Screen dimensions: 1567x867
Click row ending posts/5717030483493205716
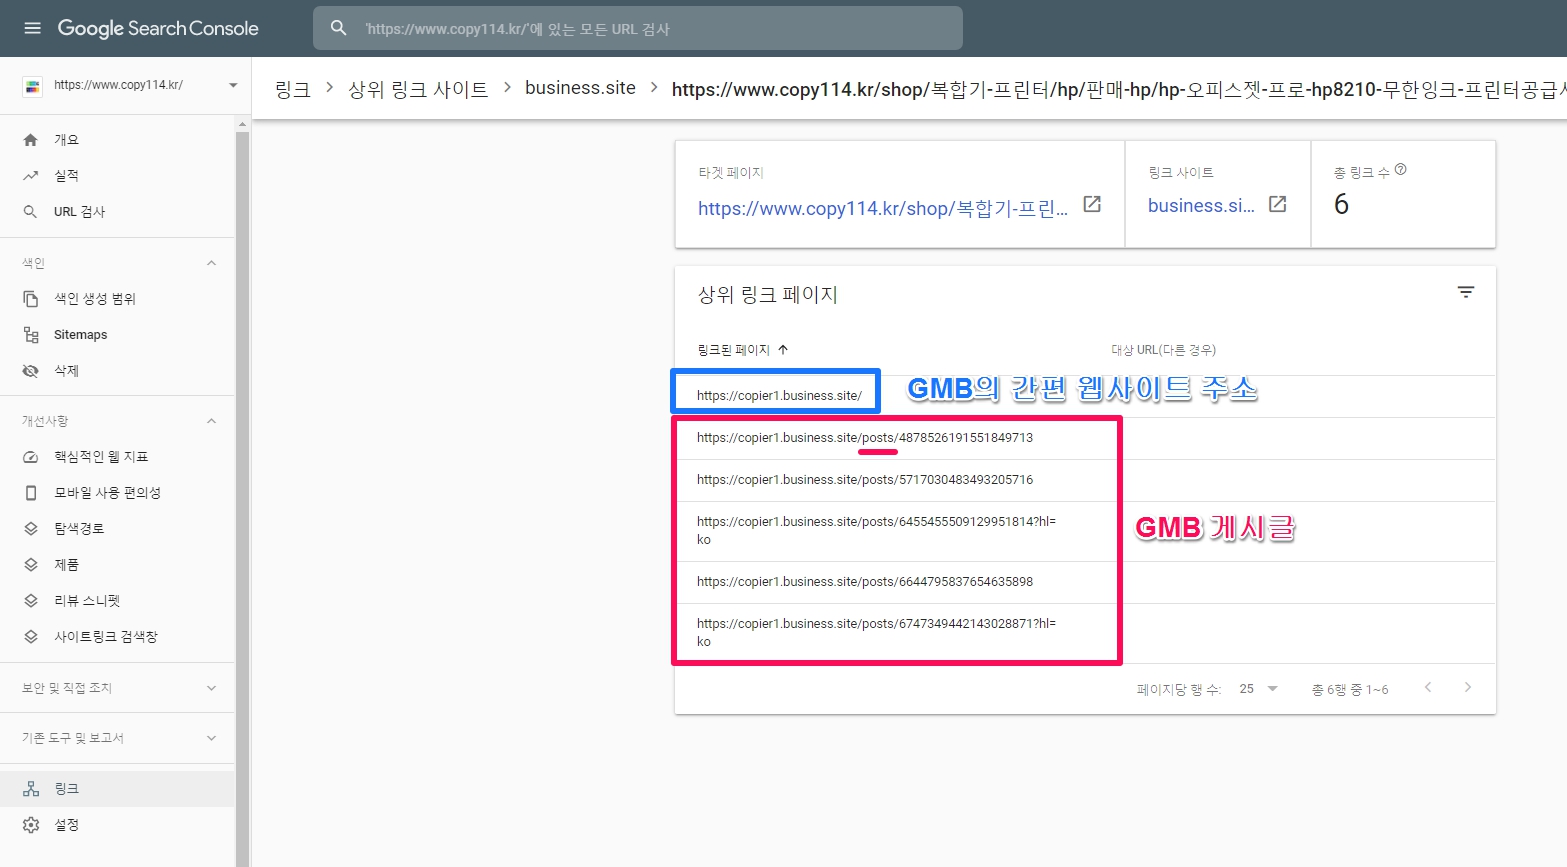pos(1085,480)
